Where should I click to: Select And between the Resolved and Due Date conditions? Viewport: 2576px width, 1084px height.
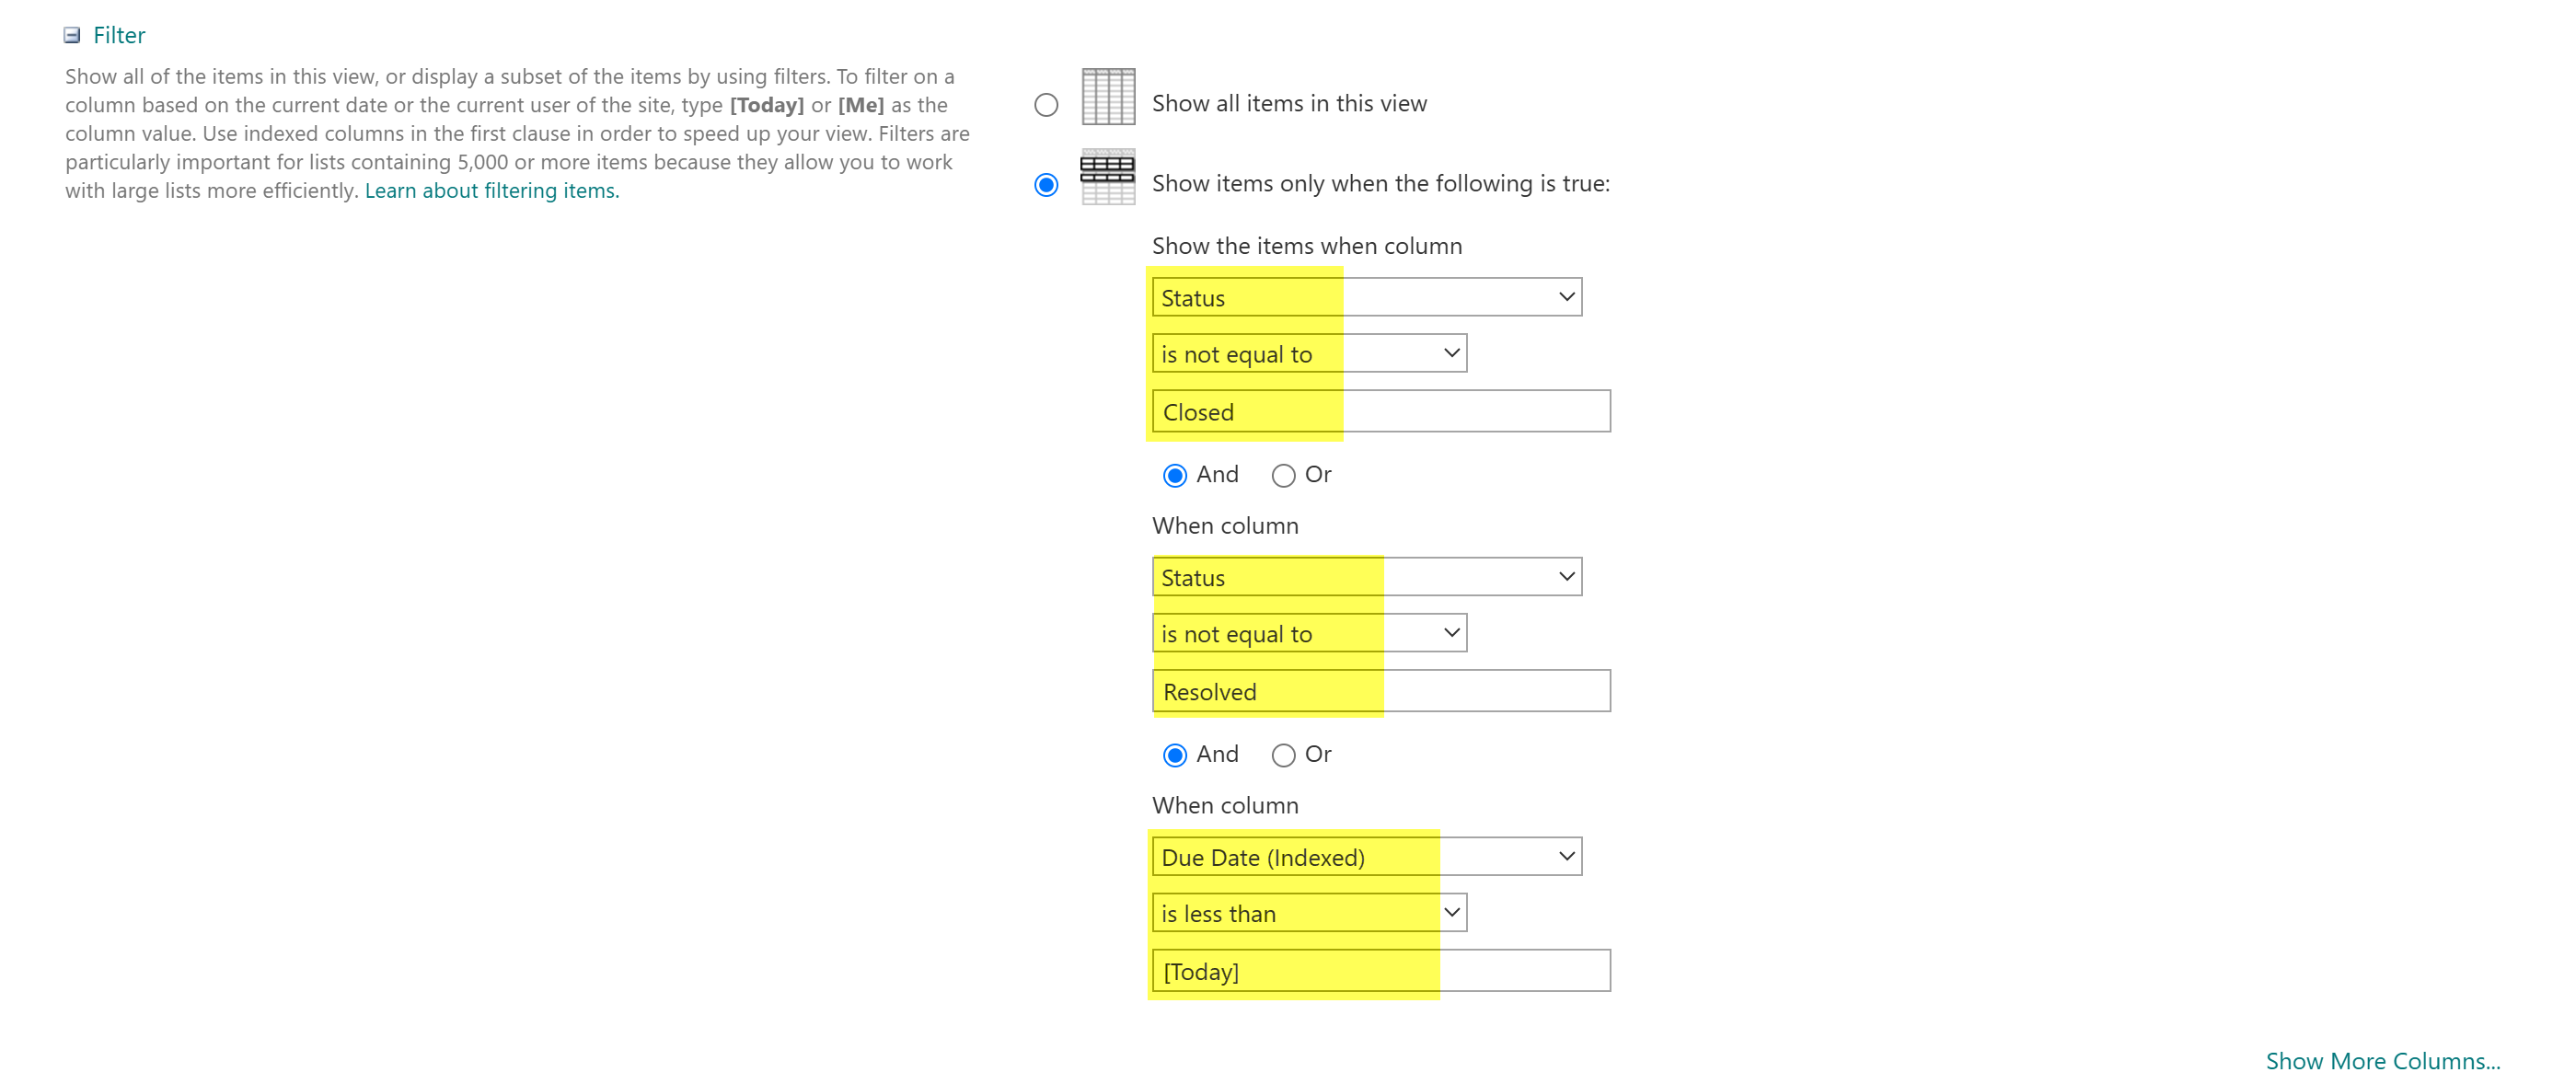(x=1175, y=755)
